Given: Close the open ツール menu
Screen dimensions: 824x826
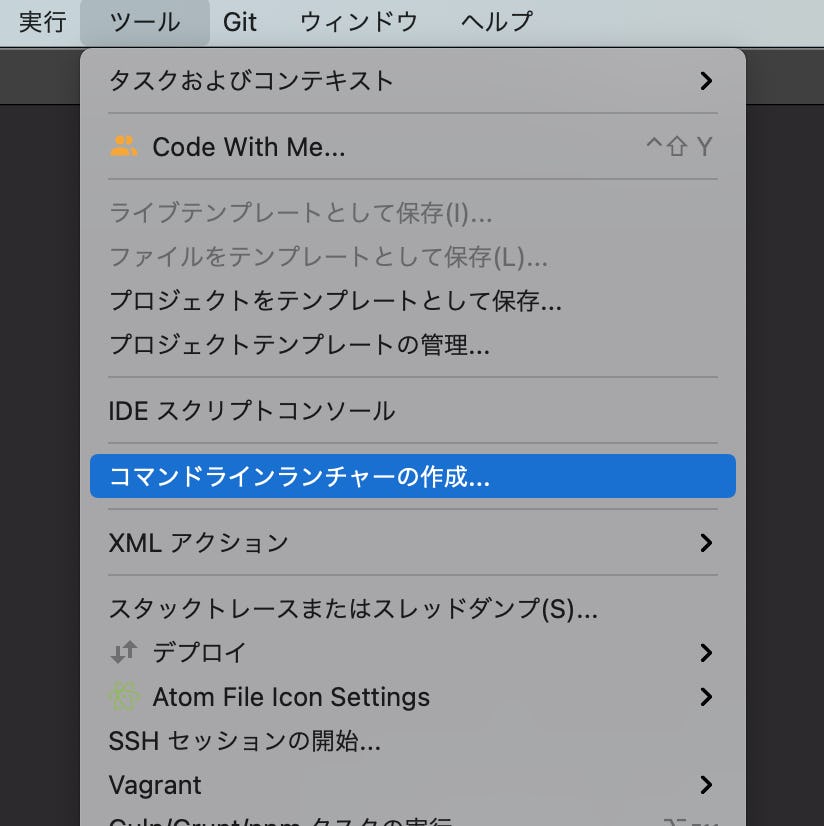Looking at the screenshot, I should [x=145, y=22].
